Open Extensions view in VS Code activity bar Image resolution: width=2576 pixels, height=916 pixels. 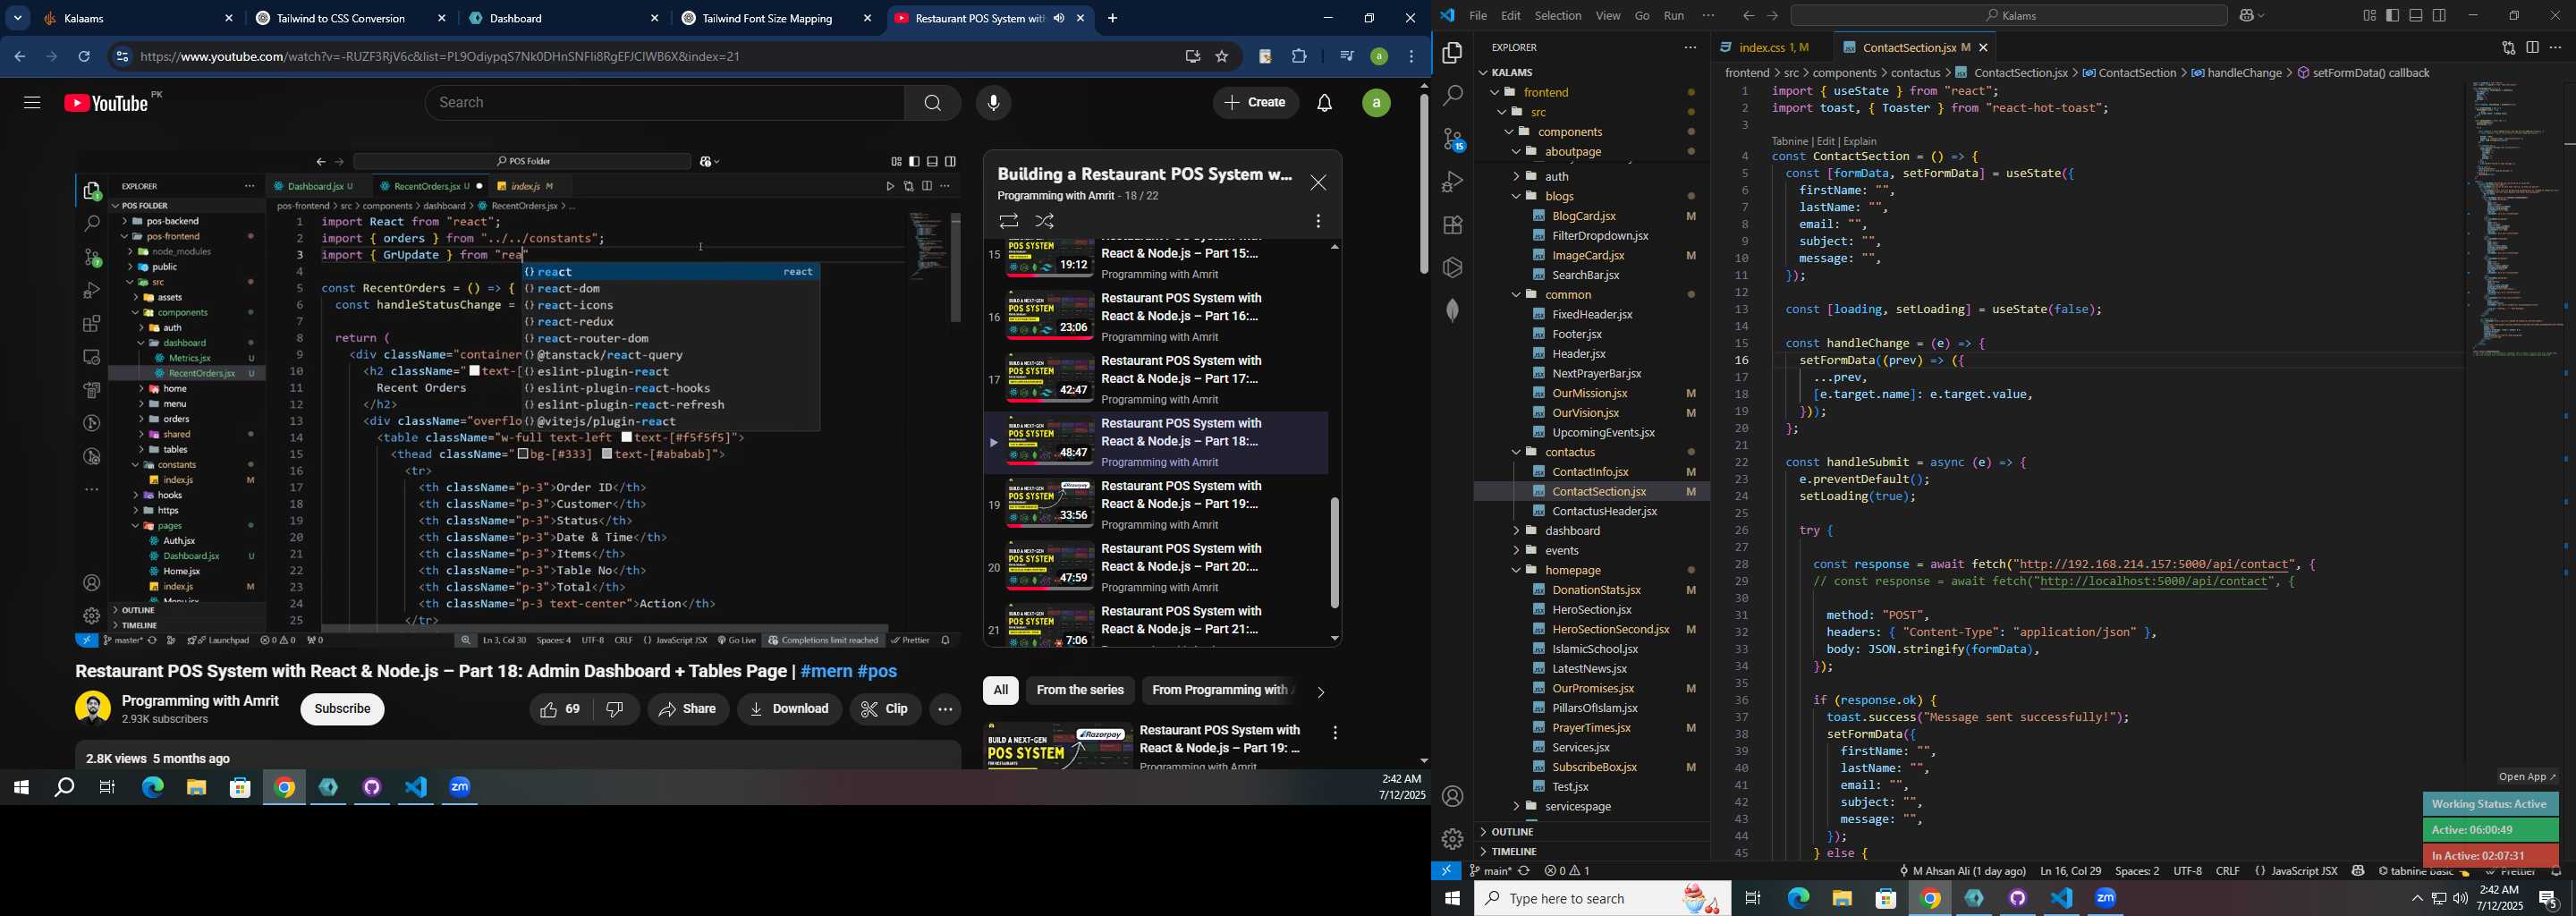pyautogui.click(x=1453, y=225)
